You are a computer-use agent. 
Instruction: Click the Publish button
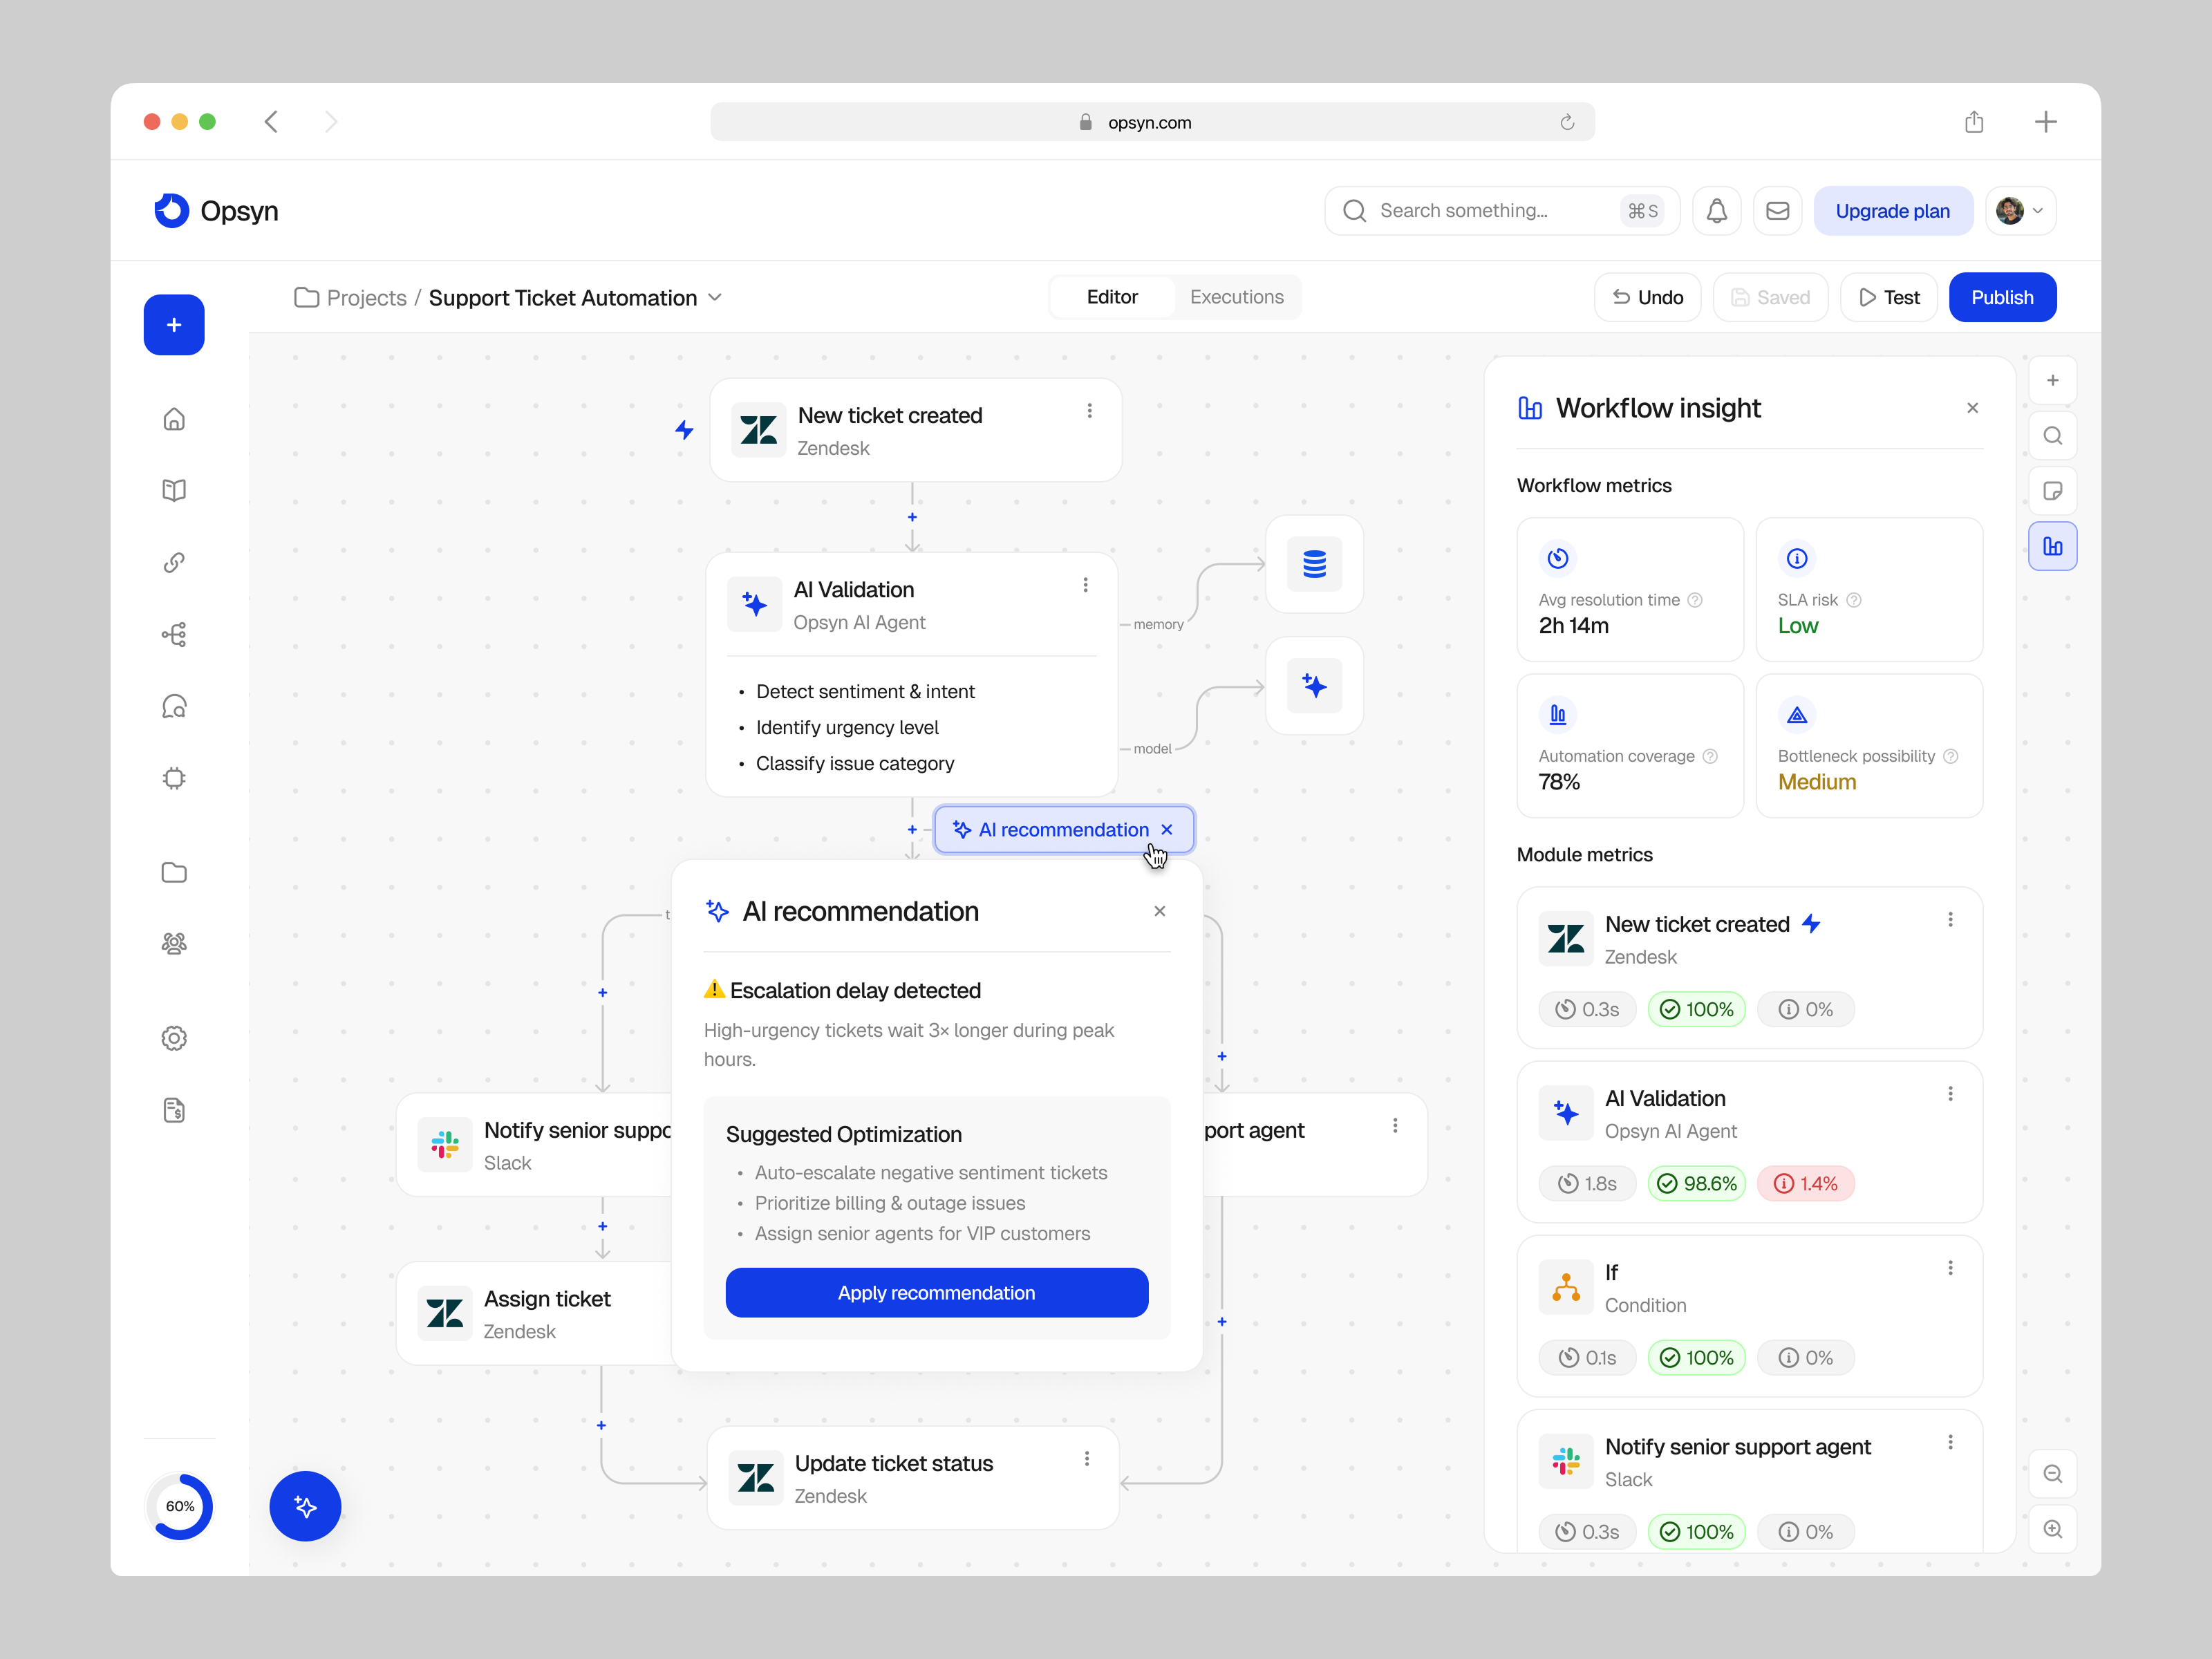(2002, 297)
